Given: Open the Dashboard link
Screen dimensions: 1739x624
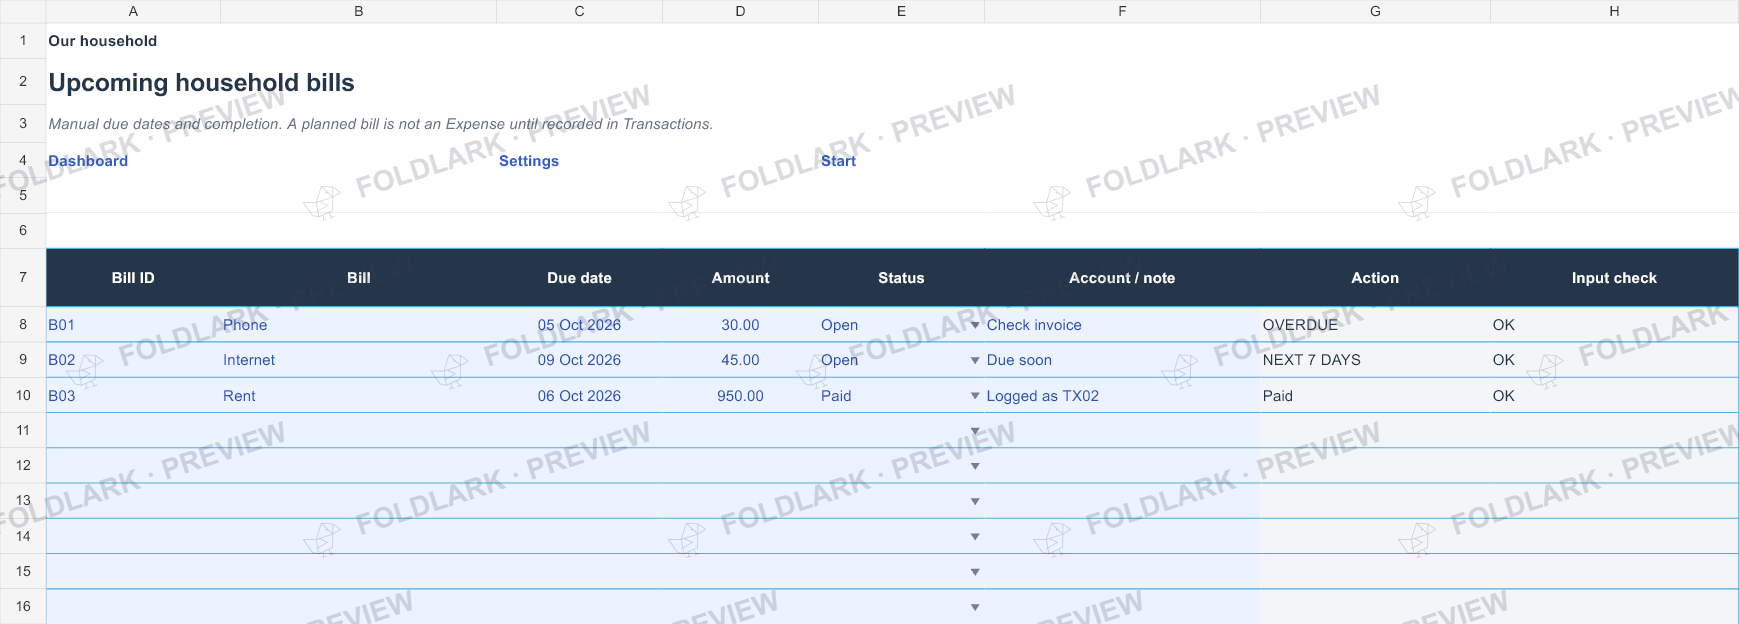Looking at the screenshot, I should 88,161.
